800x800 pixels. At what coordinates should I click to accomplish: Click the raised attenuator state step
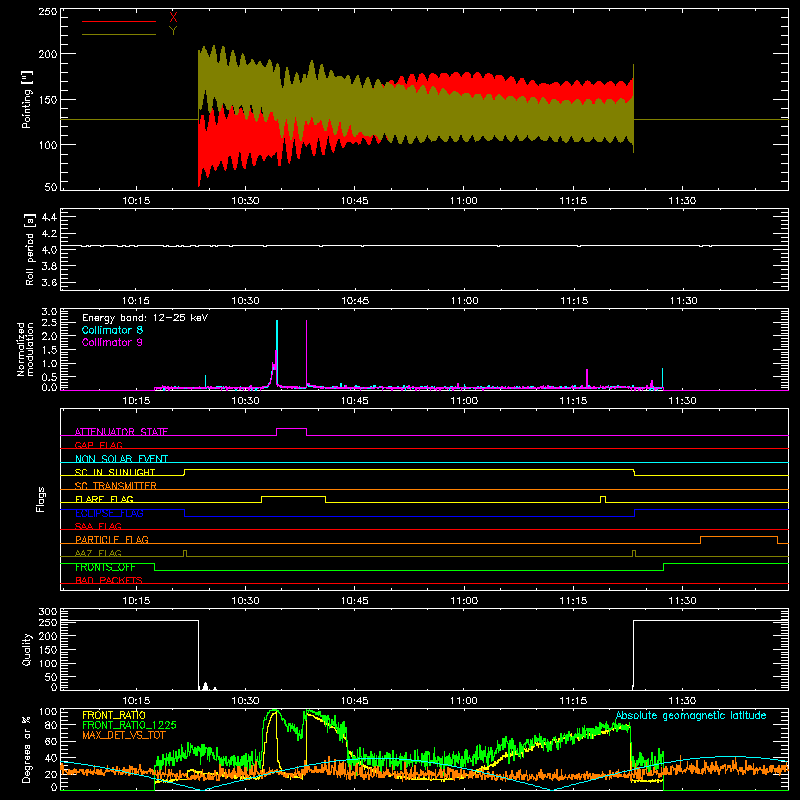(291, 429)
